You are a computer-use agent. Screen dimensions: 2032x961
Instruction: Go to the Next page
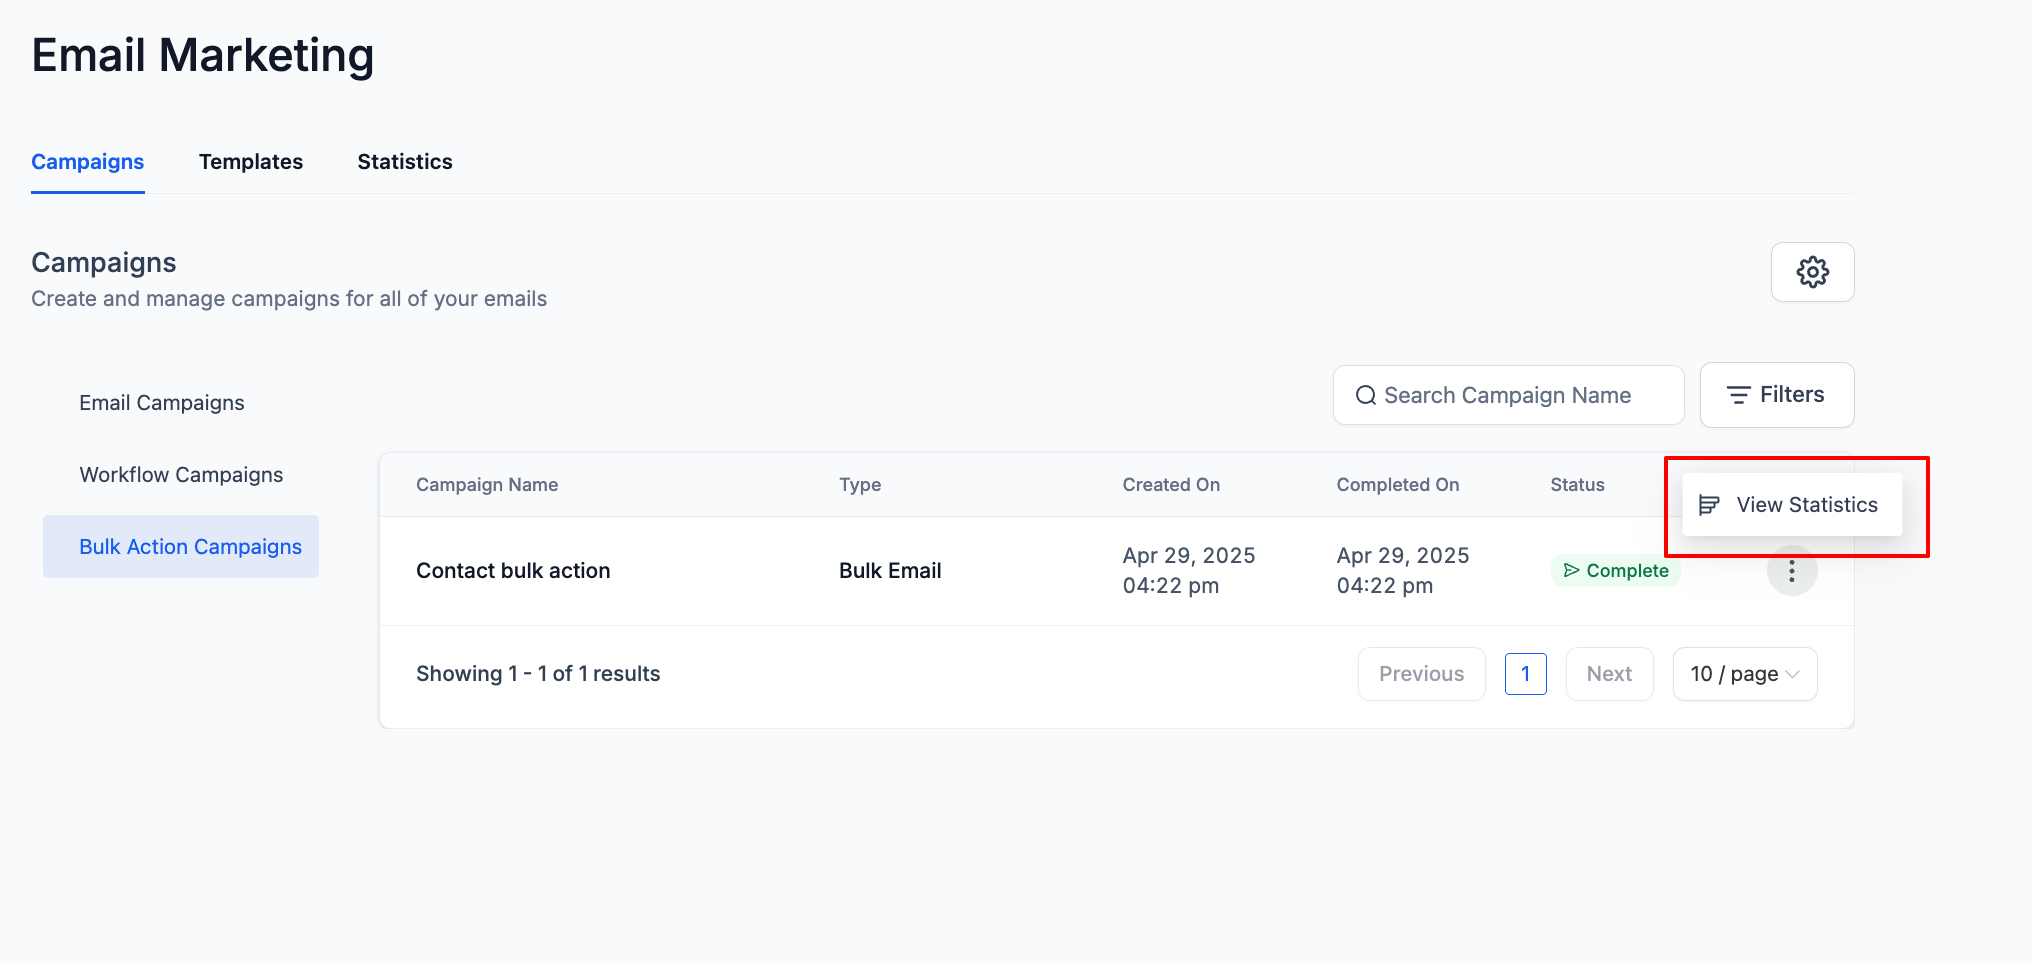click(x=1609, y=674)
